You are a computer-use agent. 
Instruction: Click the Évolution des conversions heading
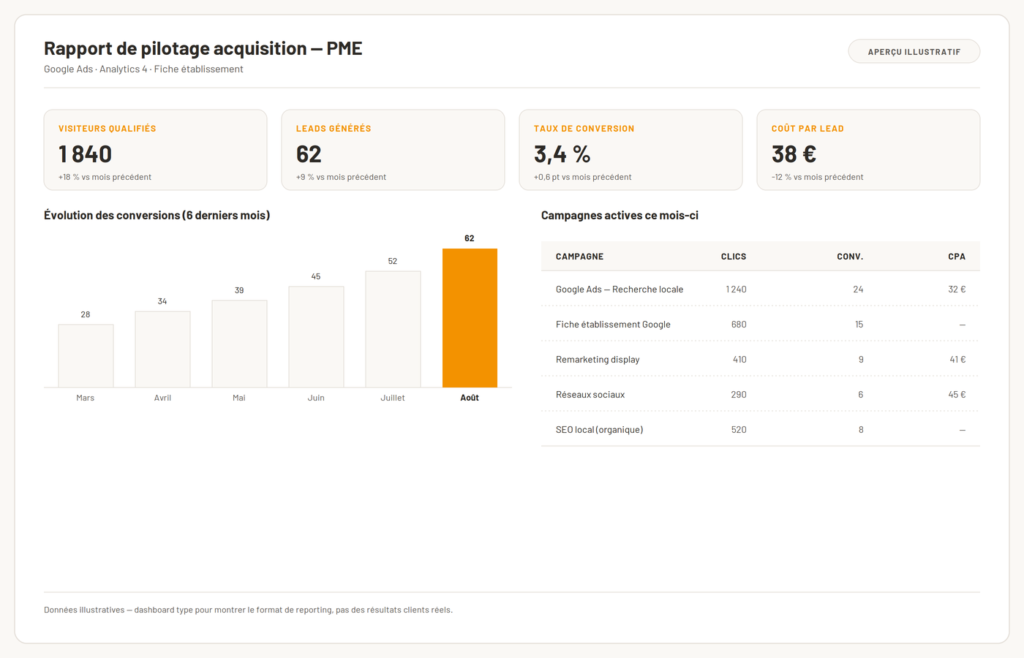click(157, 215)
